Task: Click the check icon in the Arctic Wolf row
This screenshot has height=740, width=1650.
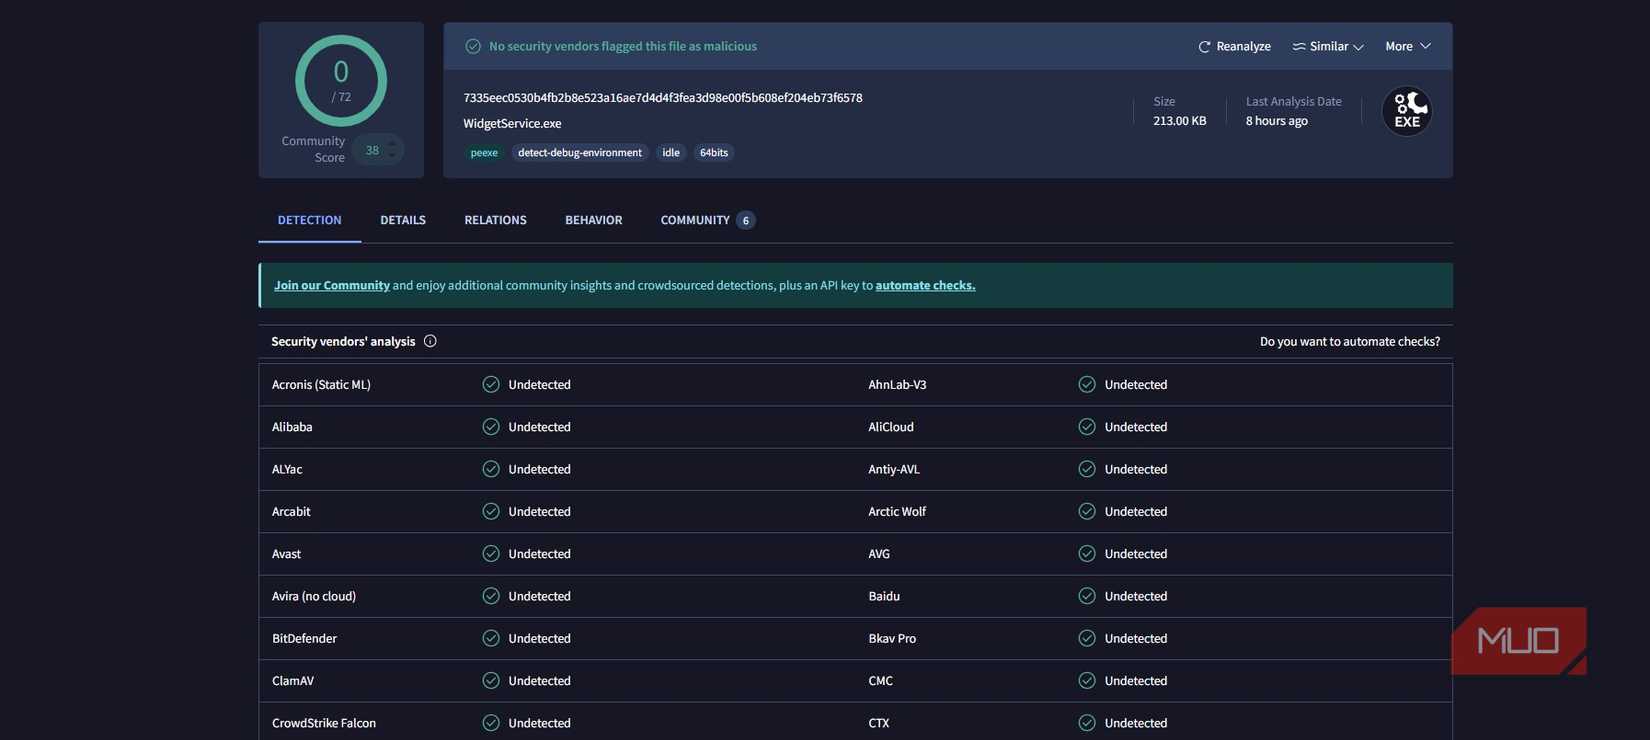Action: [1087, 511]
